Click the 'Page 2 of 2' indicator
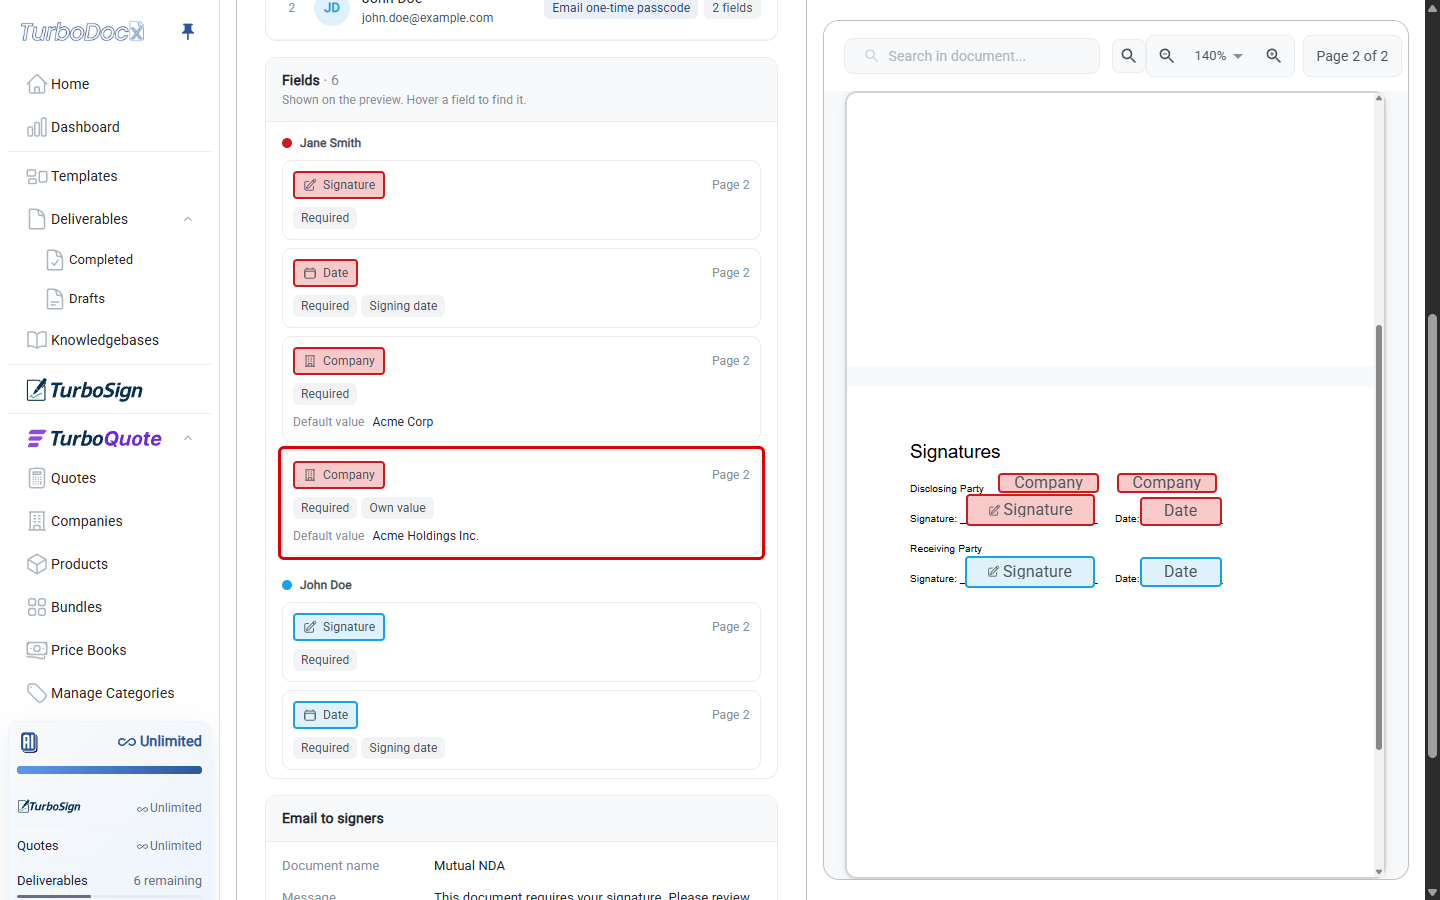 tap(1352, 56)
